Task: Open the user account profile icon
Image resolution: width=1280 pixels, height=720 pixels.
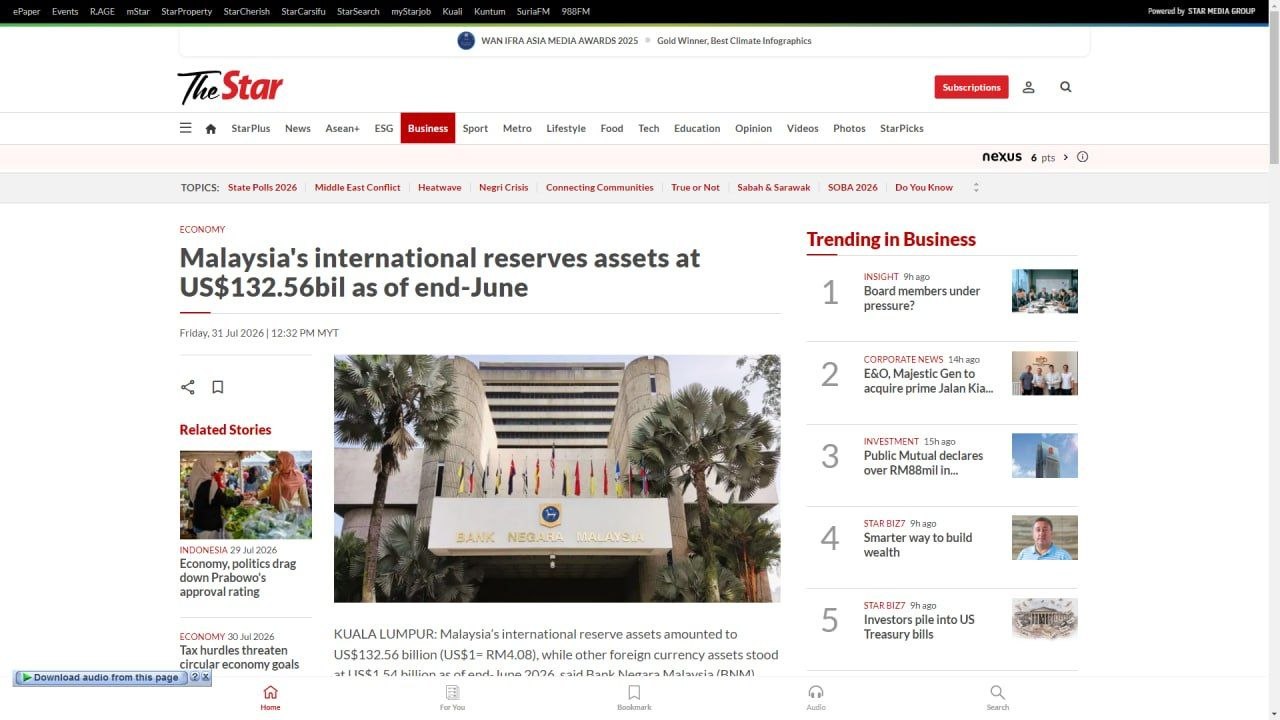Action: [1028, 87]
